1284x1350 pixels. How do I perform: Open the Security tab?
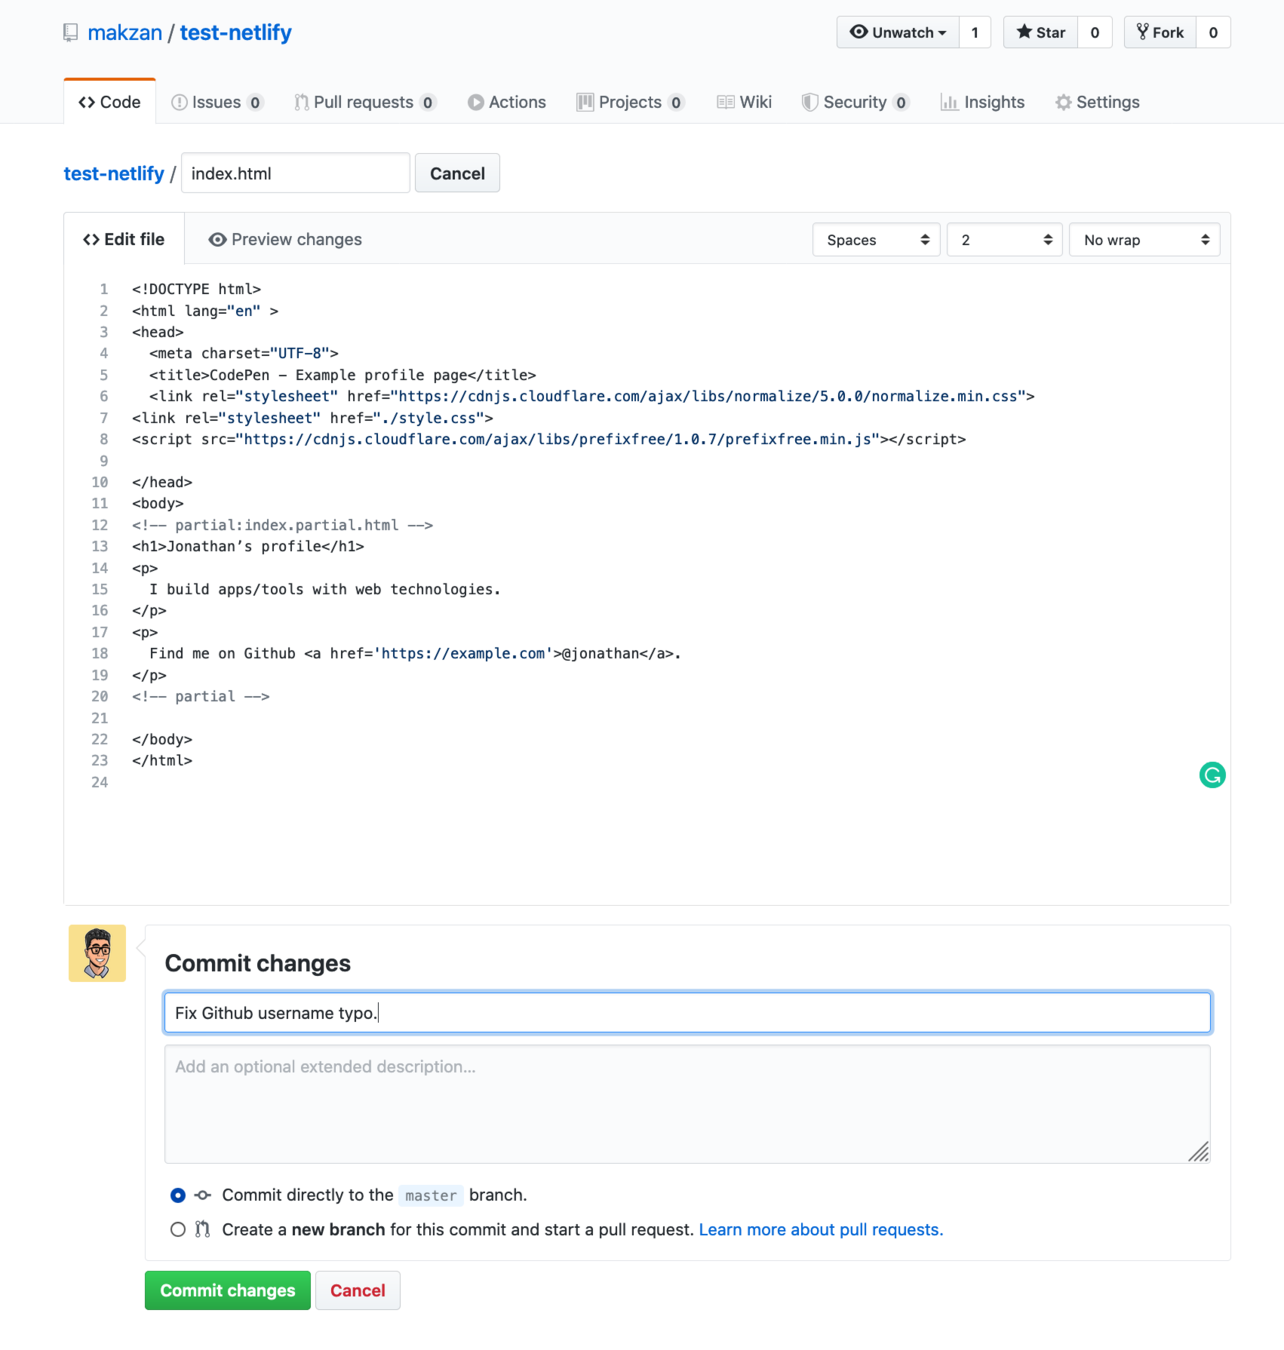tap(855, 102)
